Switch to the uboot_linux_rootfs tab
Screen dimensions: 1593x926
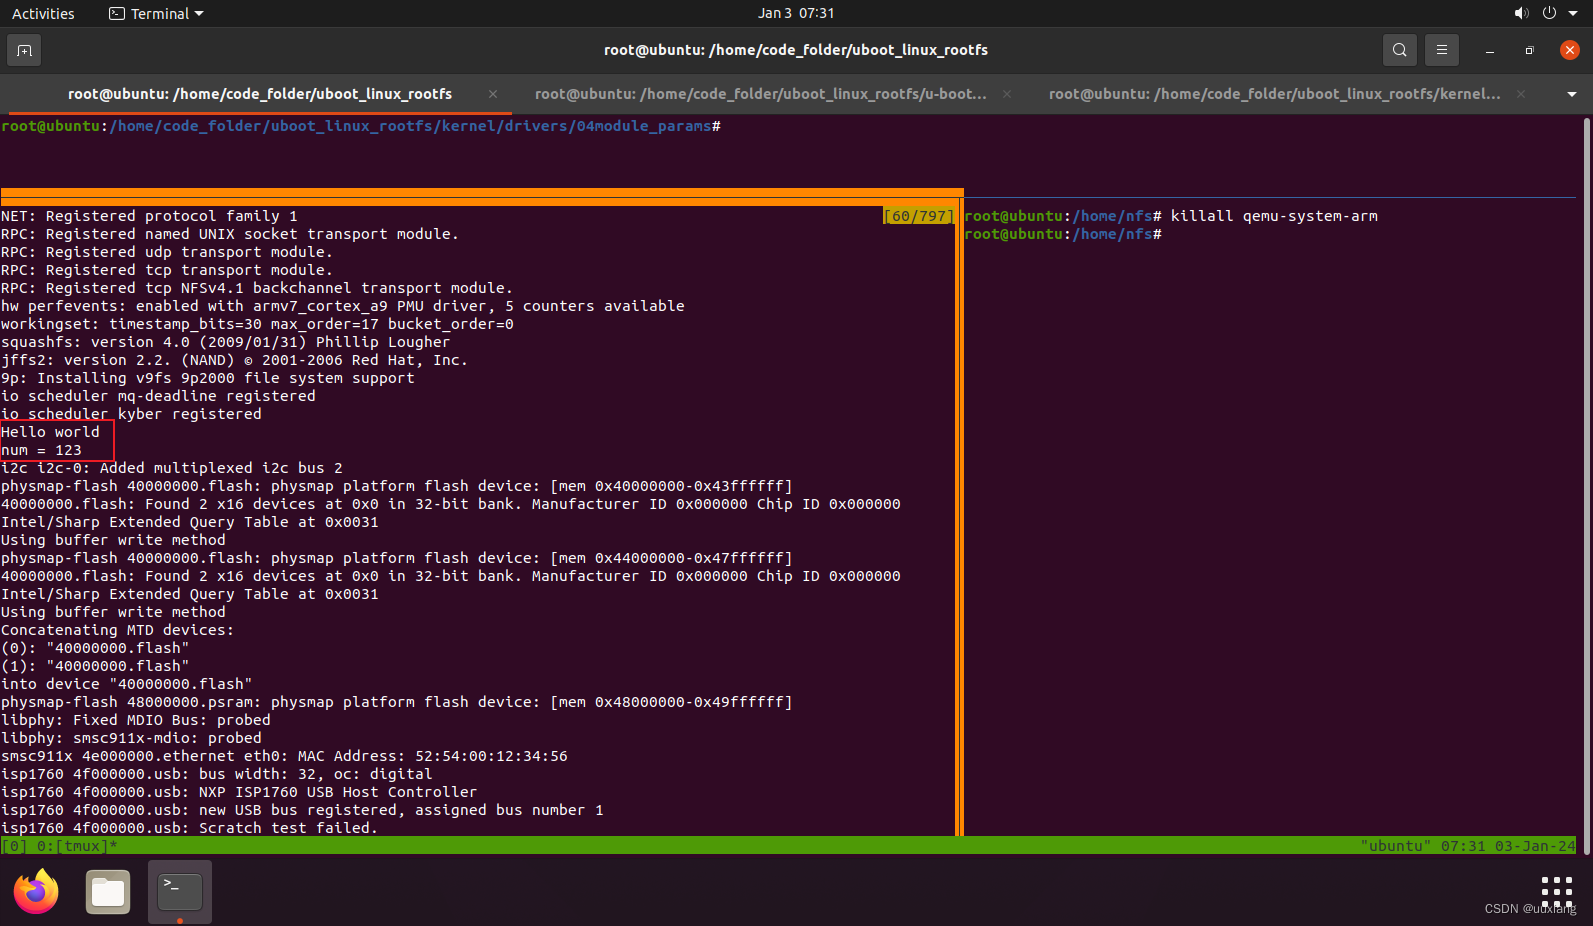260,94
